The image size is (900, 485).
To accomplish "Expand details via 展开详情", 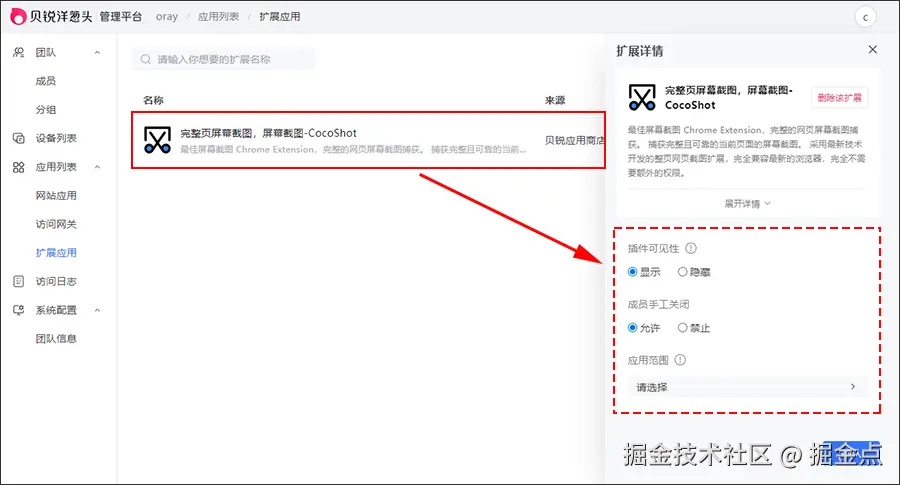I will coord(747,204).
